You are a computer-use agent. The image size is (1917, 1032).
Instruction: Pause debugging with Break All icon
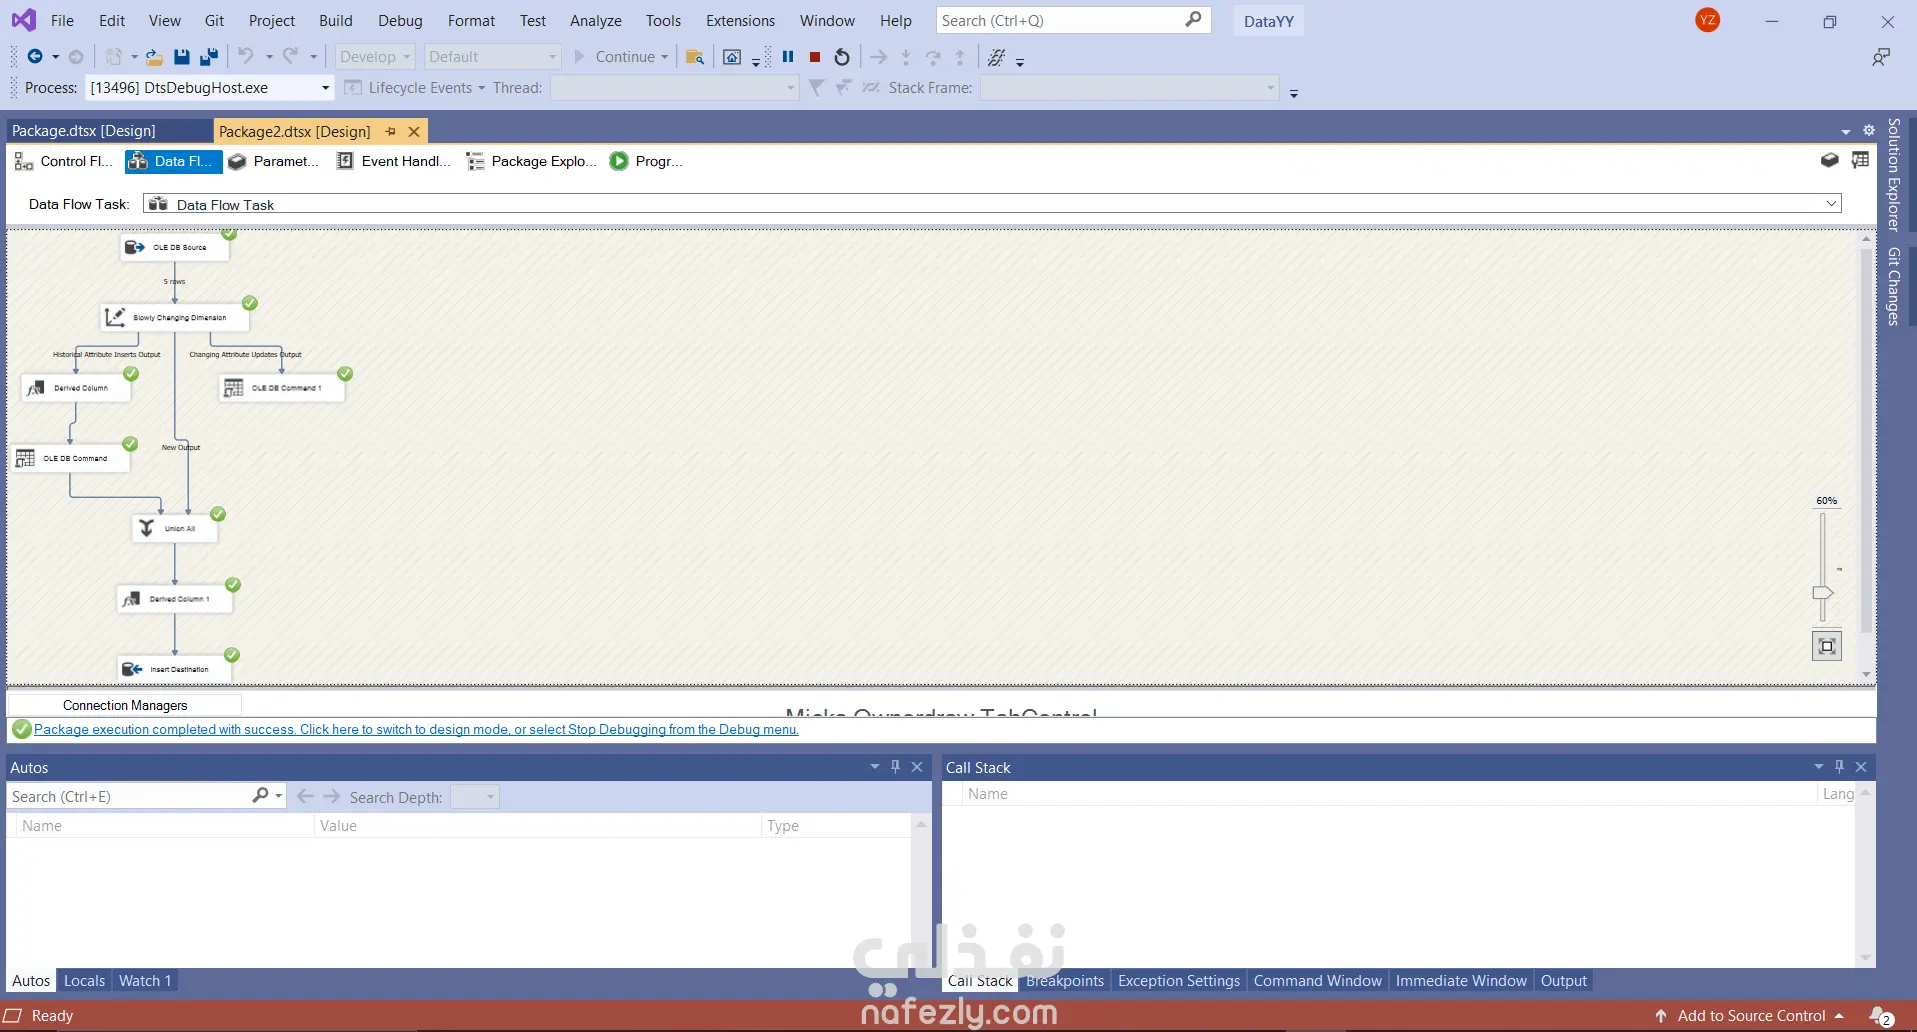[x=788, y=57]
